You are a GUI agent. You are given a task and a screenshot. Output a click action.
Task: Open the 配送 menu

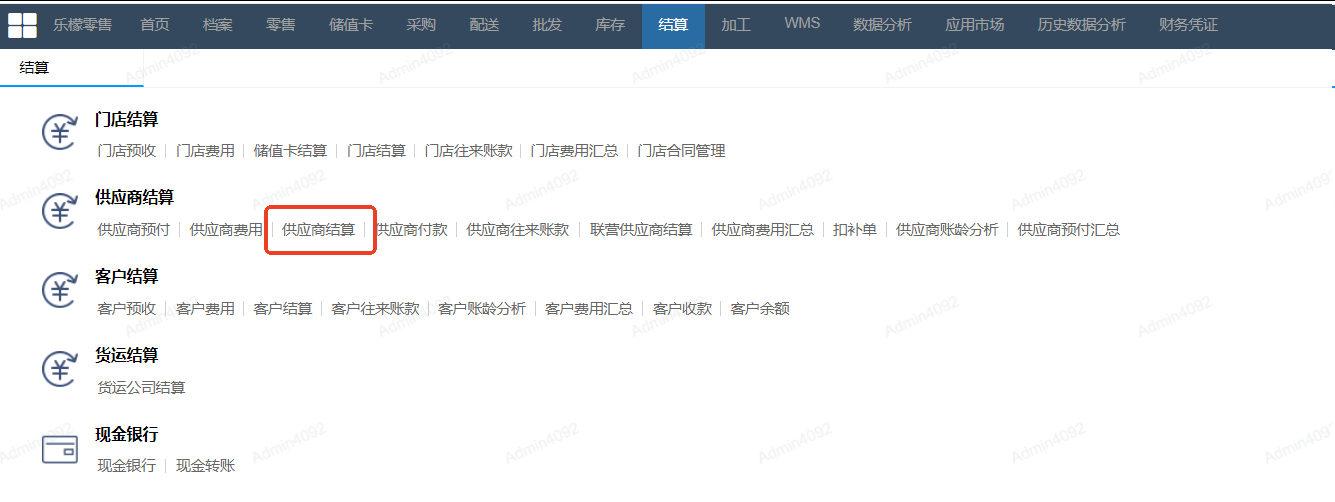(x=484, y=25)
